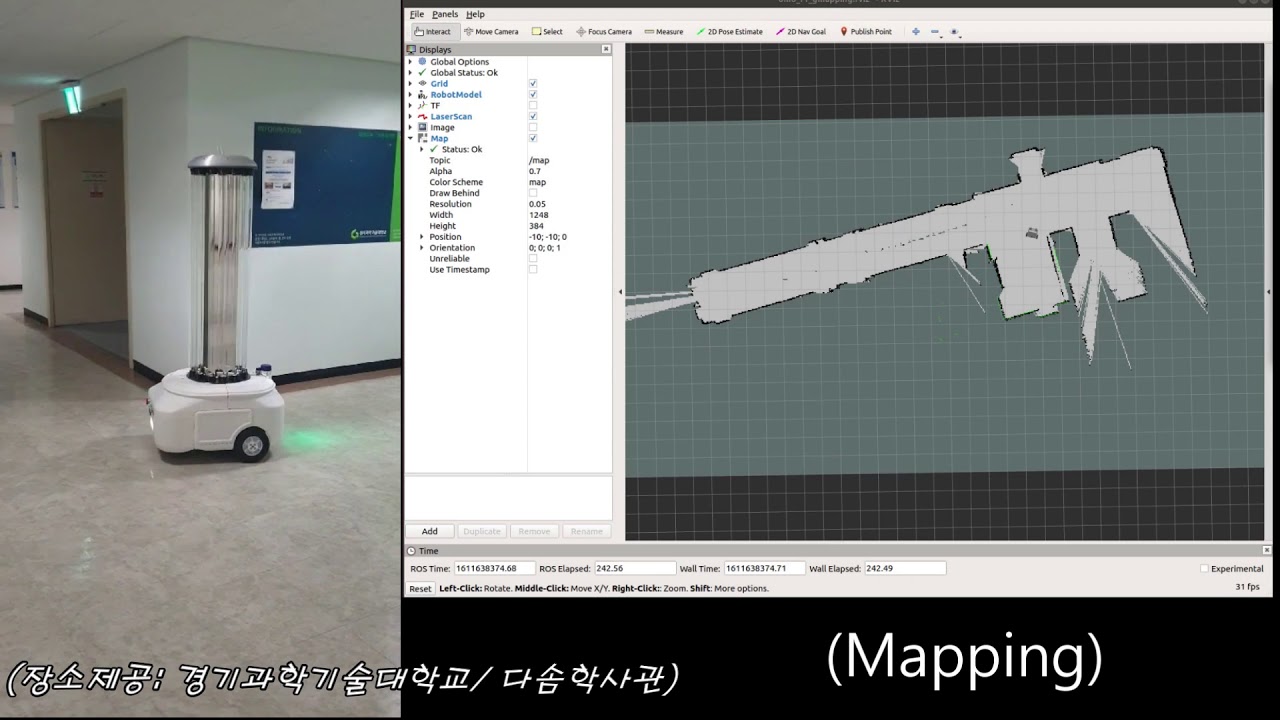Open the toolbar style options icon
Viewport: 1280px width, 720px height.
coord(955,32)
